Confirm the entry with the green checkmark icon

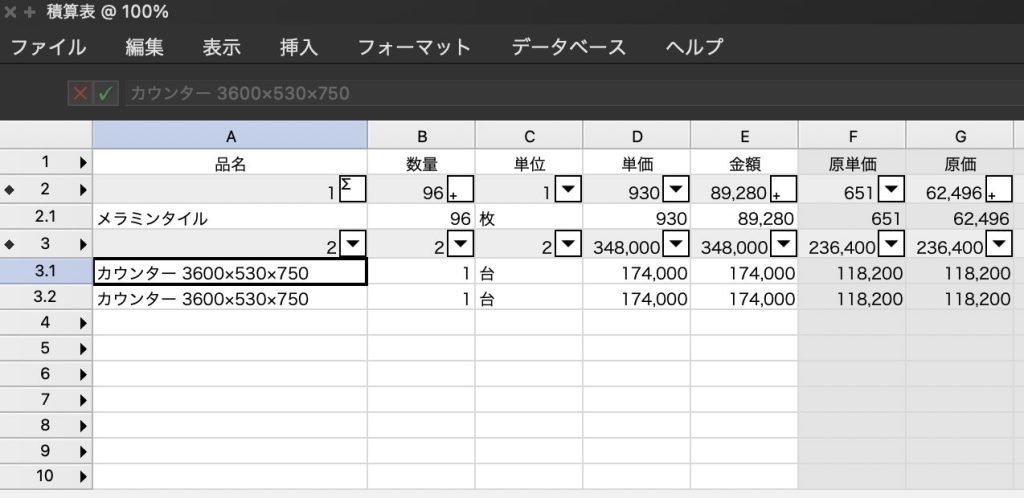[x=106, y=93]
